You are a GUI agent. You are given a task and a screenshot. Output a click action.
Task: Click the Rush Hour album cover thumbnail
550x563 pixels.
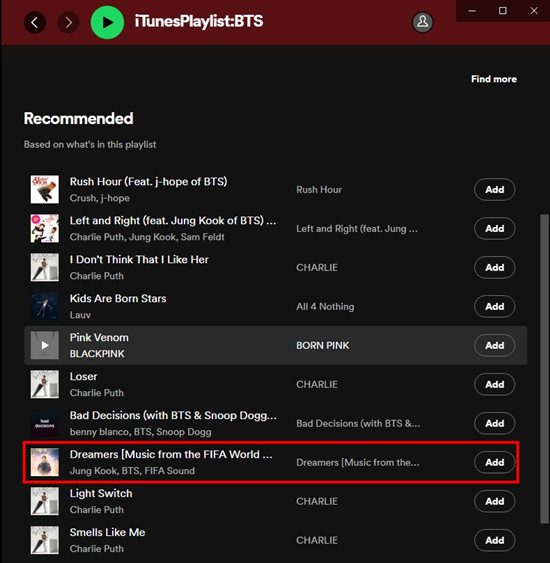coord(45,190)
